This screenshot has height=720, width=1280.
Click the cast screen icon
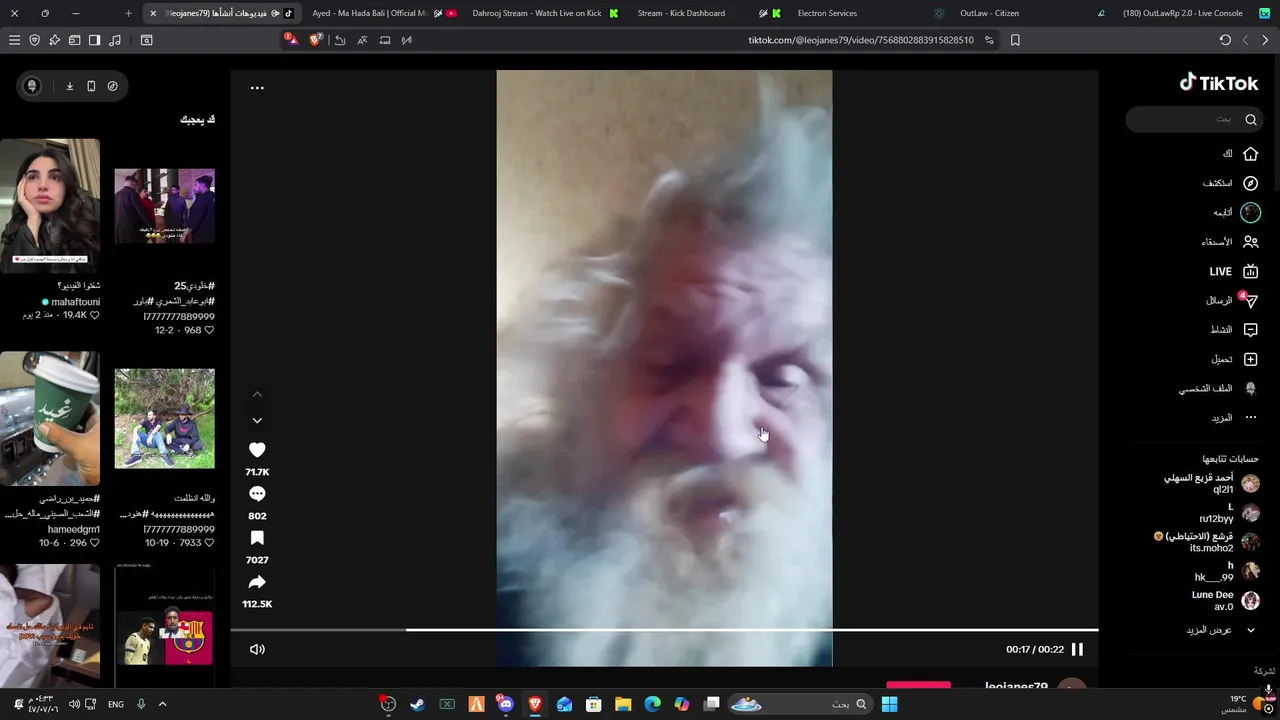click(385, 40)
